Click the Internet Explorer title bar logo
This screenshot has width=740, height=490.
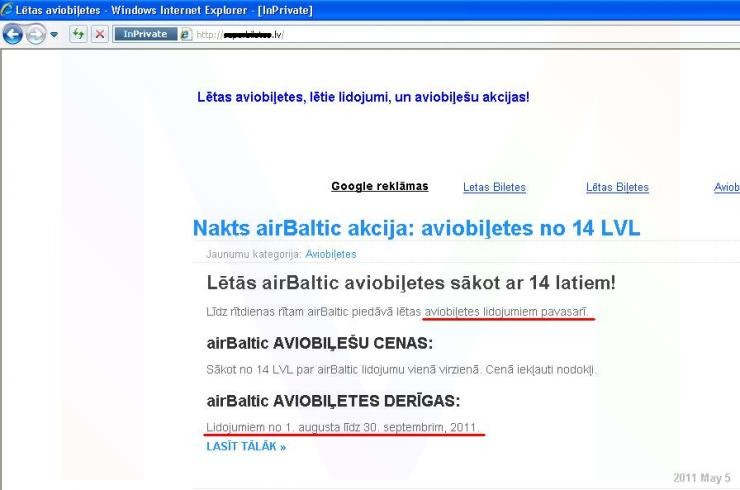(8, 9)
